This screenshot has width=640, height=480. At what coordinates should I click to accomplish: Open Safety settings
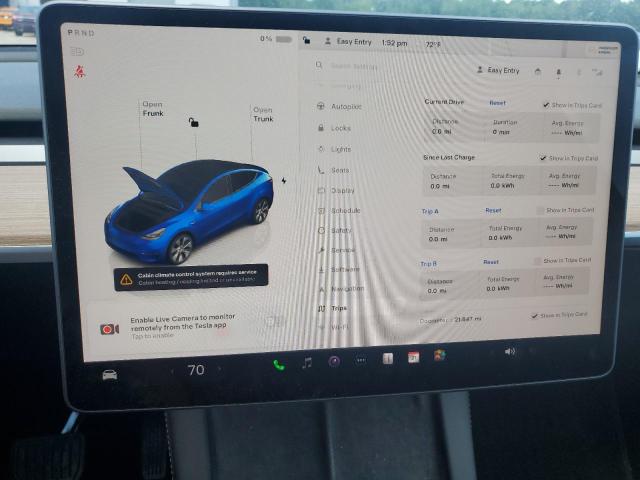[335, 230]
